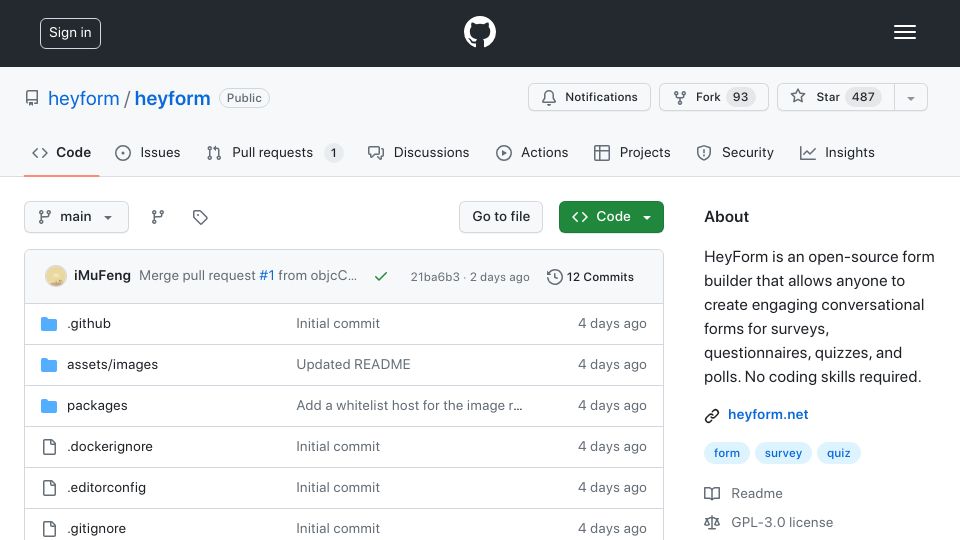Open the iMuFeng author link
This screenshot has width=960, height=540.
click(x=102, y=276)
